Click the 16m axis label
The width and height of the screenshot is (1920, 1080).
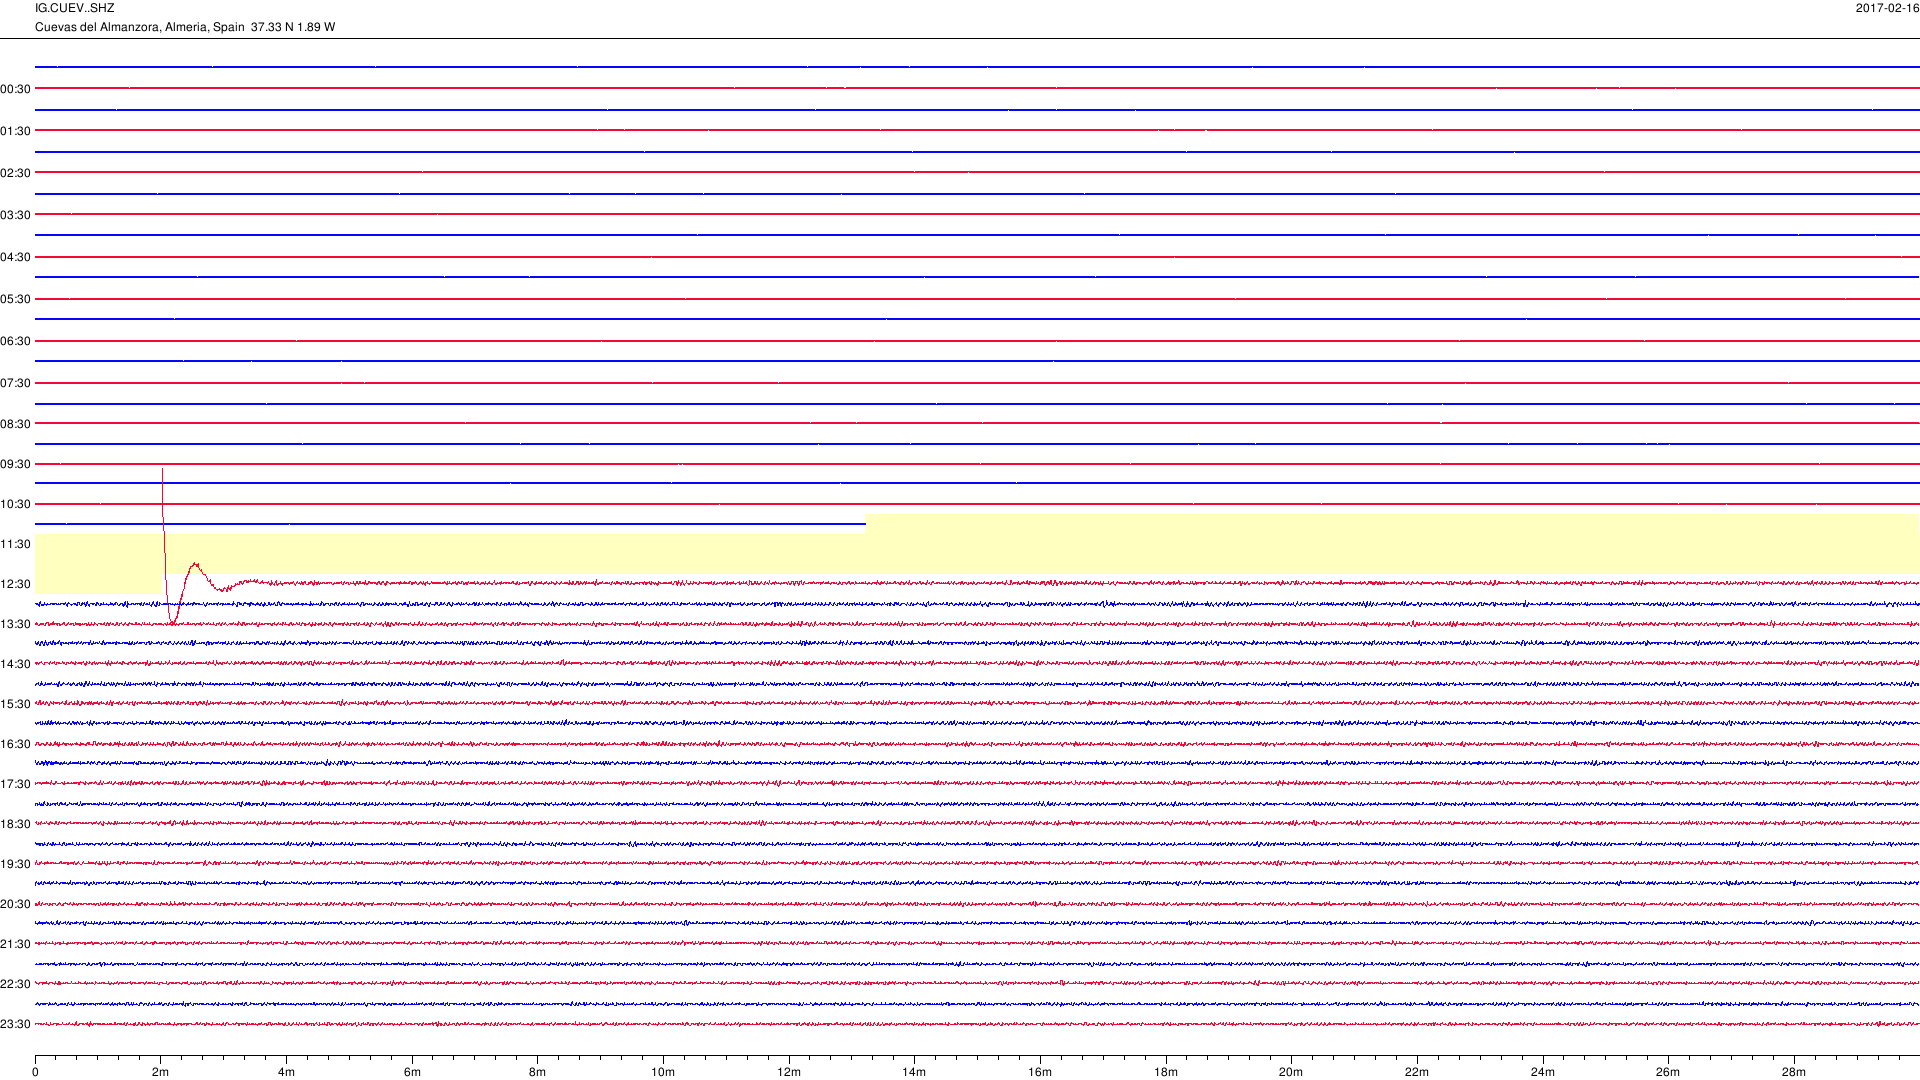coord(1040,1072)
